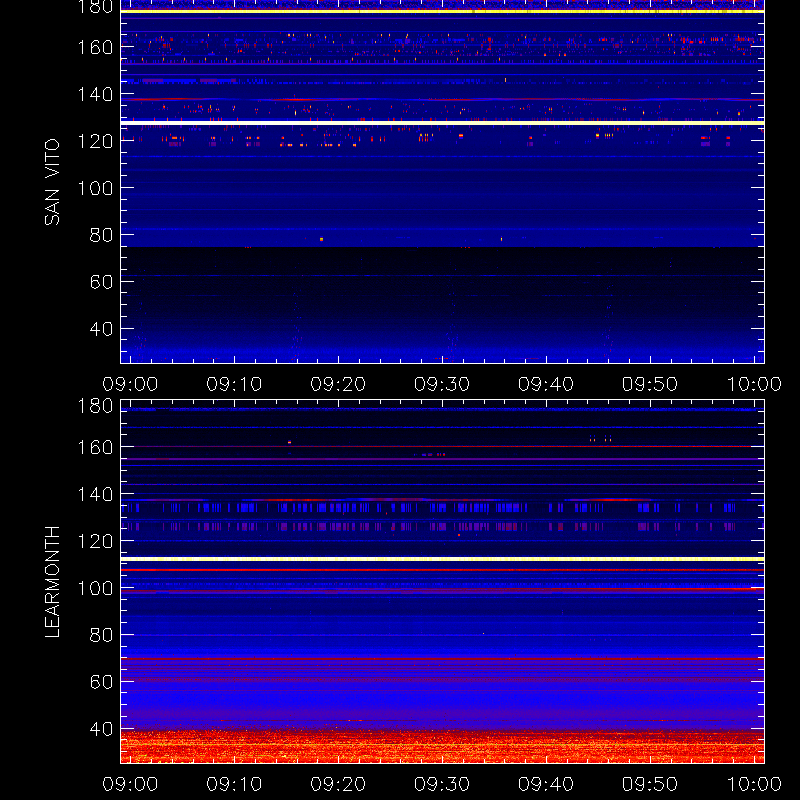Click the 09:10 time label under San Vito plot
The image size is (800, 800).
234,384
